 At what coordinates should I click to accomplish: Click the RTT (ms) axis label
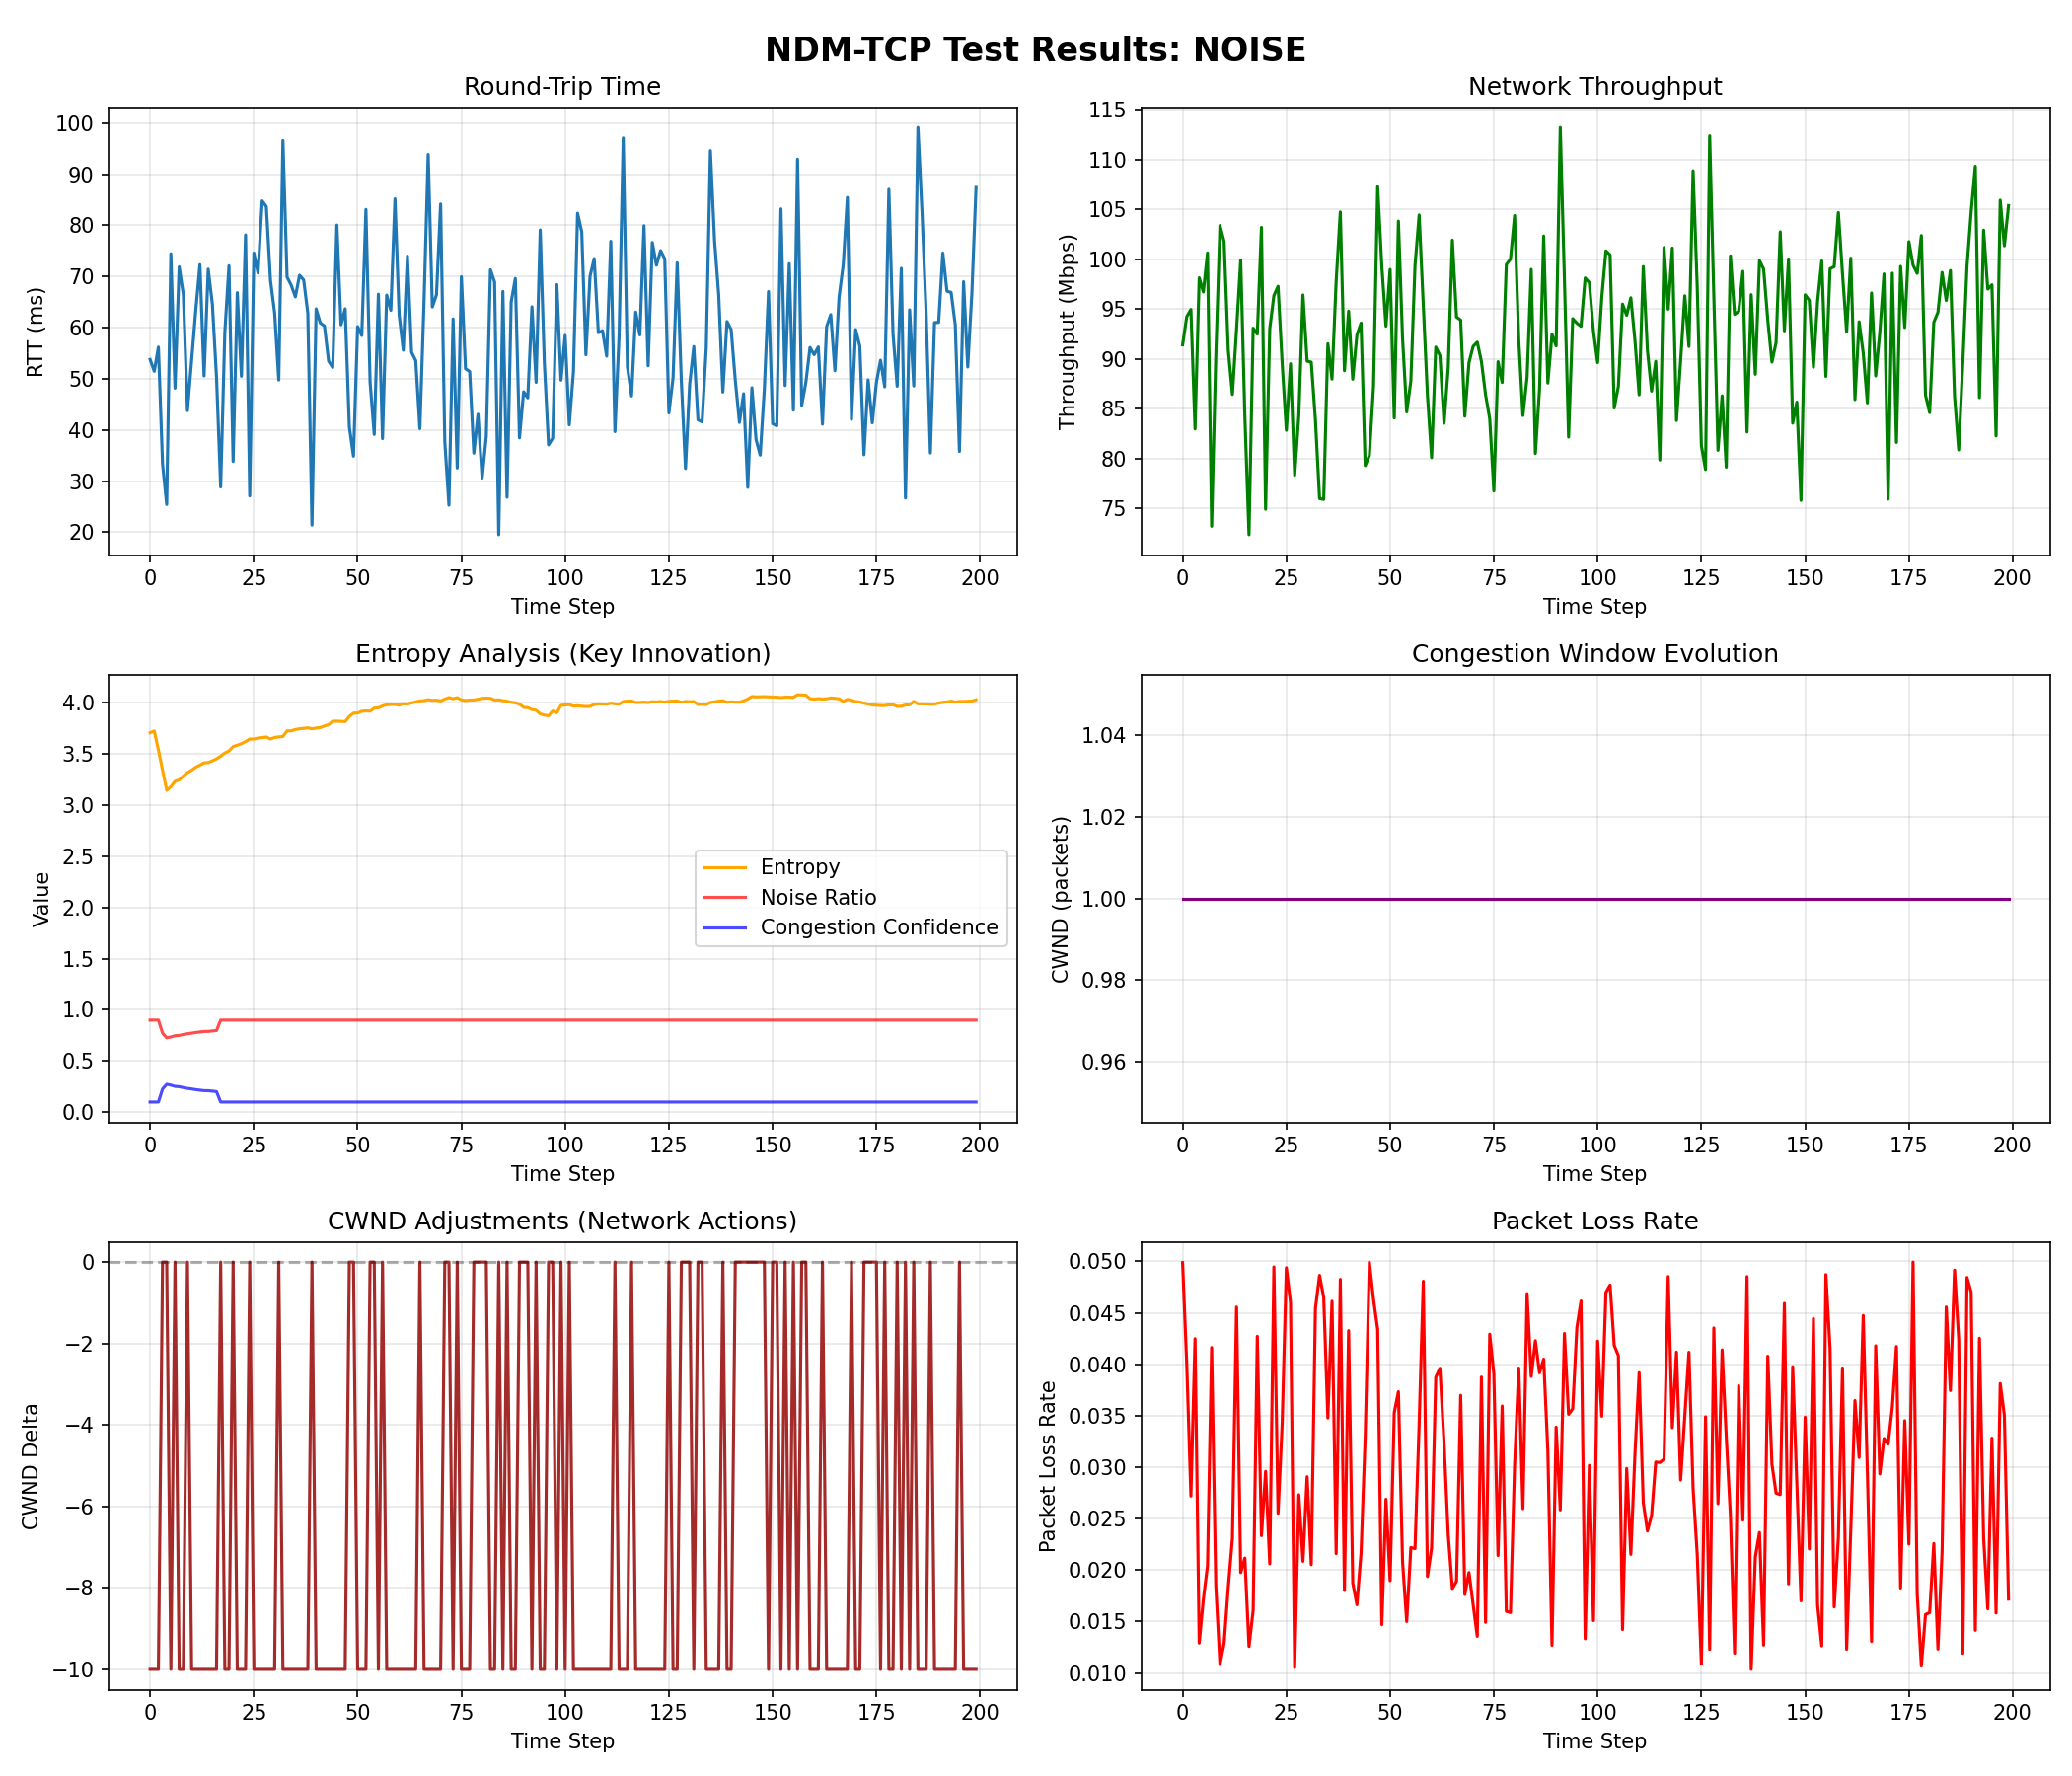click(36, 332)
